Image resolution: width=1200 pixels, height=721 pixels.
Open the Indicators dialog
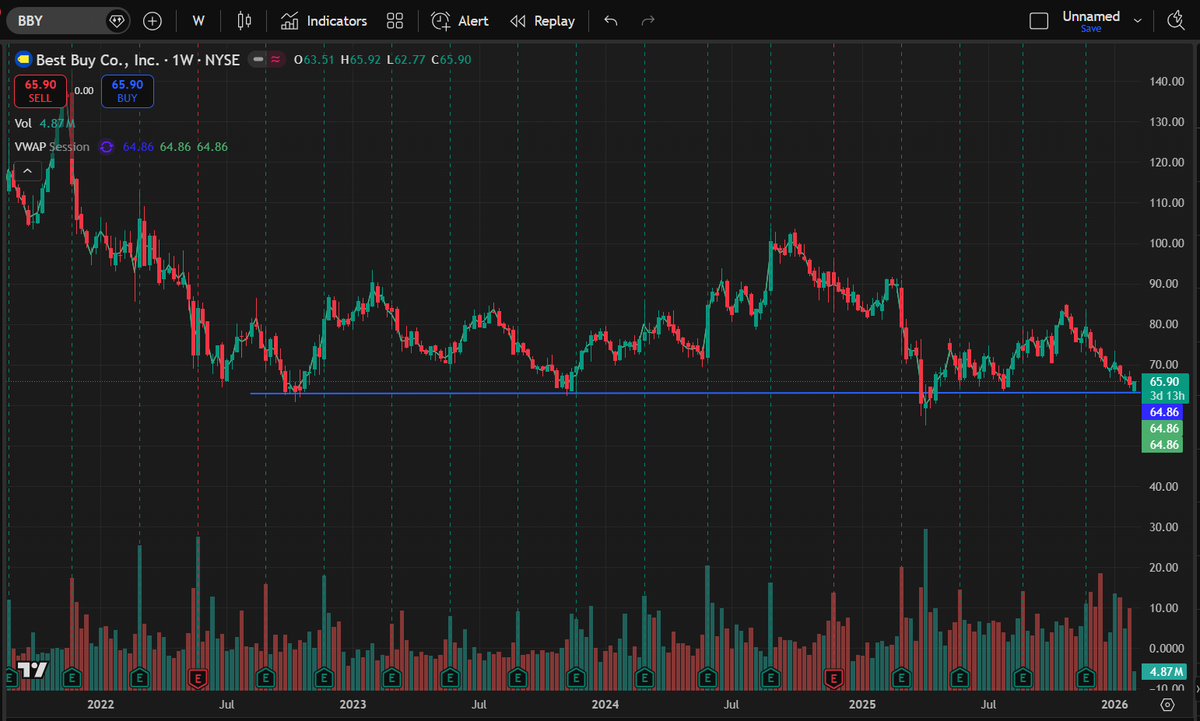(x=323, y=20)
